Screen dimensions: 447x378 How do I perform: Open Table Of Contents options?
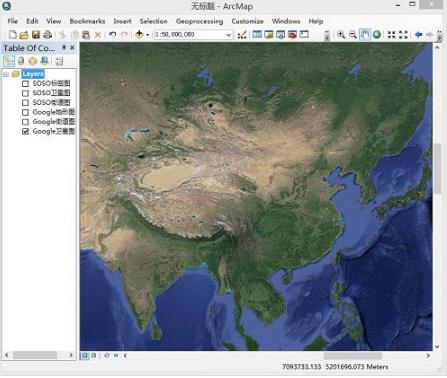tap(59, 61)
